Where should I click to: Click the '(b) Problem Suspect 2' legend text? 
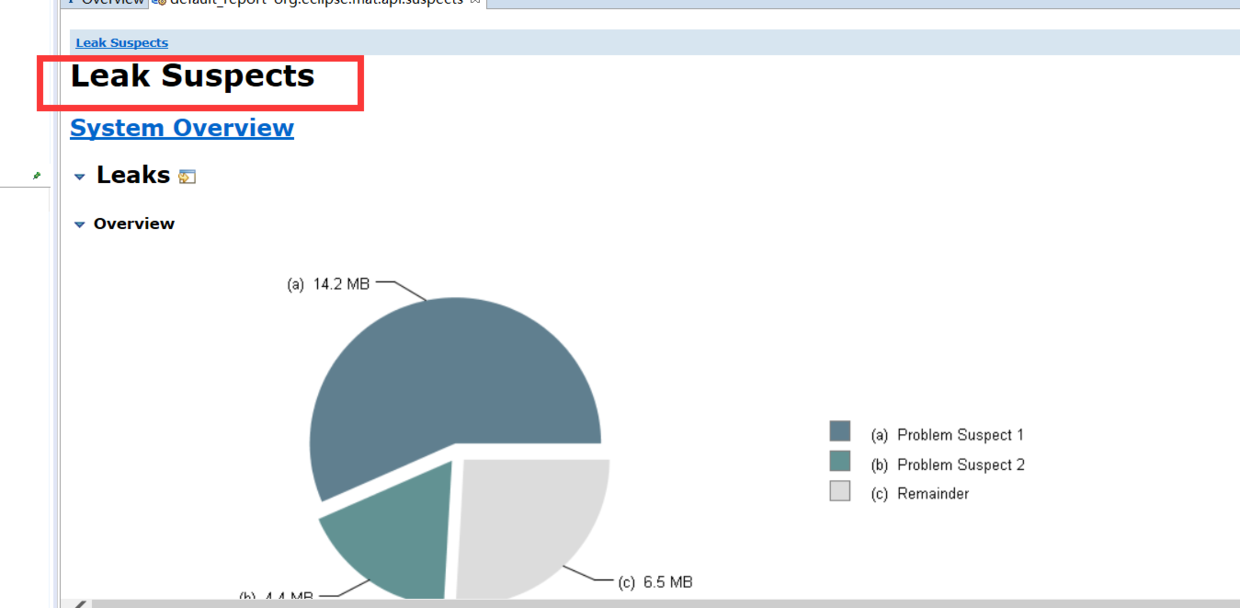click(947, 465)
